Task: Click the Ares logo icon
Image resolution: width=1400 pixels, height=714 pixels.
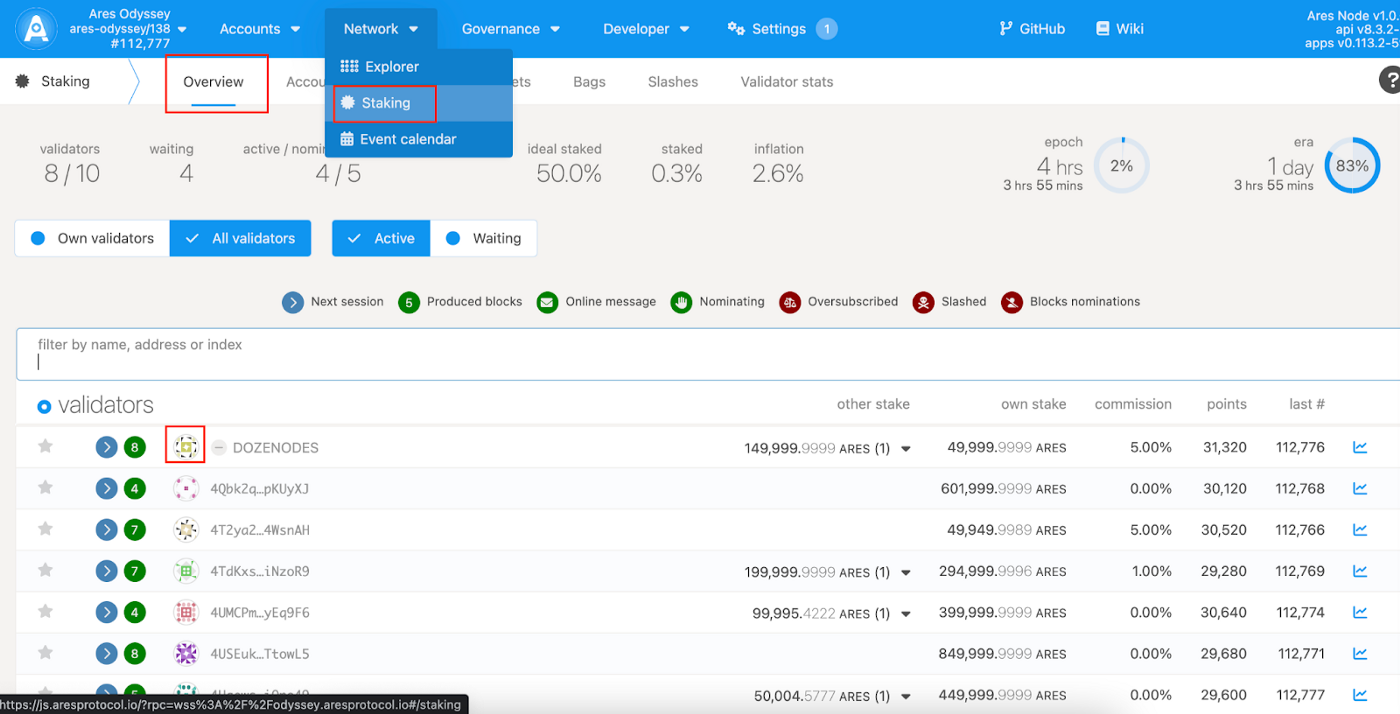Action: tap(37, 29)
